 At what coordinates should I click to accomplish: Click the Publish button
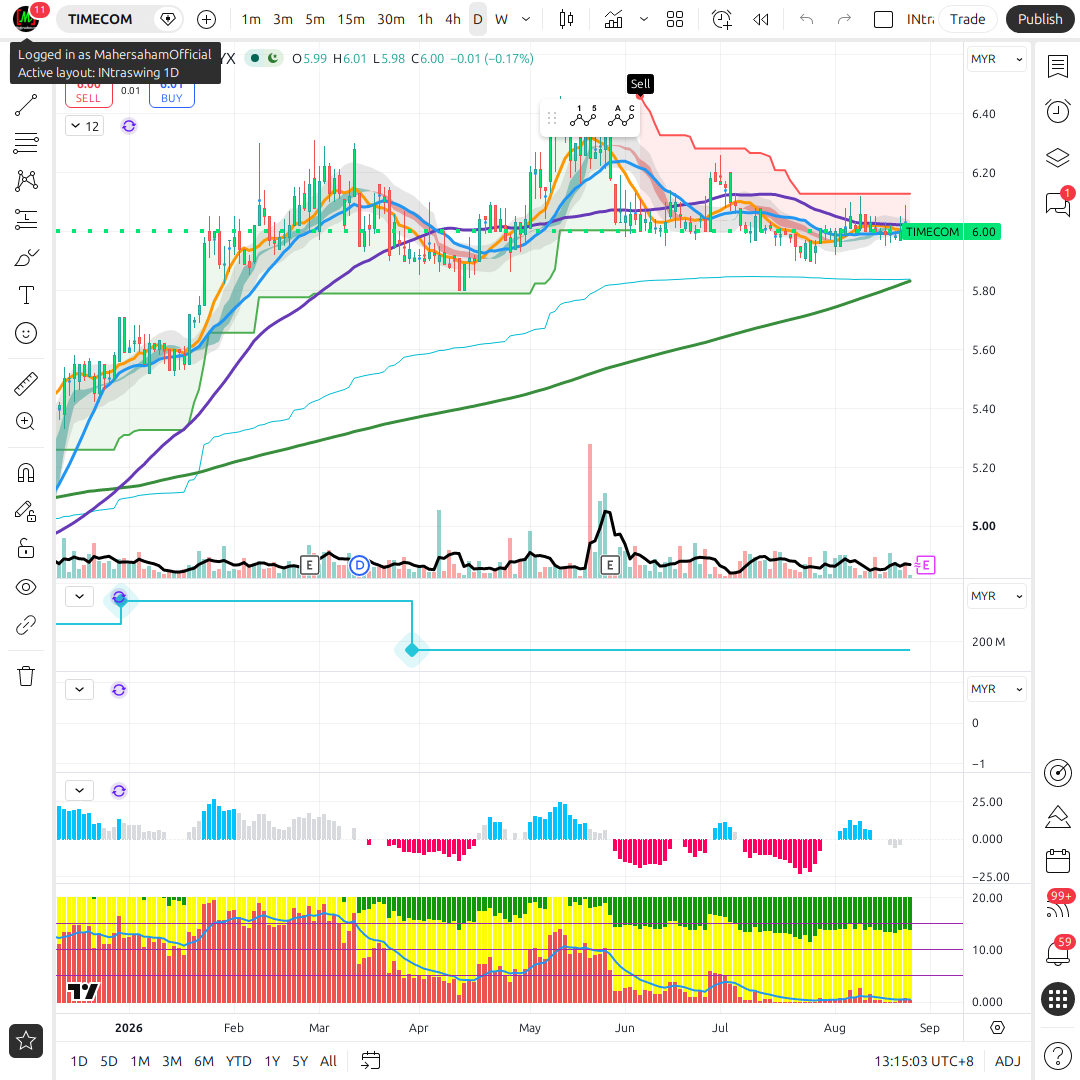[1039, 19]
